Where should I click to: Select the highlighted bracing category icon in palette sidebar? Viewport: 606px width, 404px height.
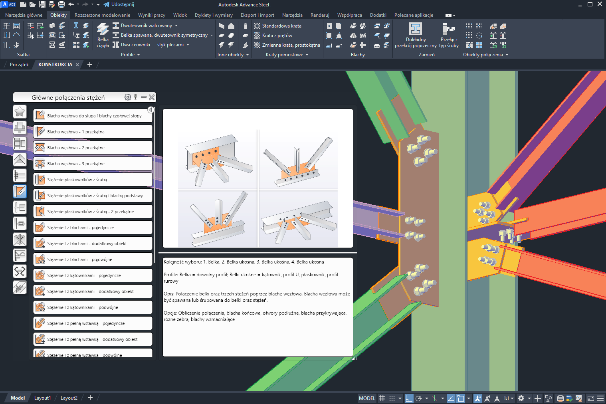click(x=20, y=190)
